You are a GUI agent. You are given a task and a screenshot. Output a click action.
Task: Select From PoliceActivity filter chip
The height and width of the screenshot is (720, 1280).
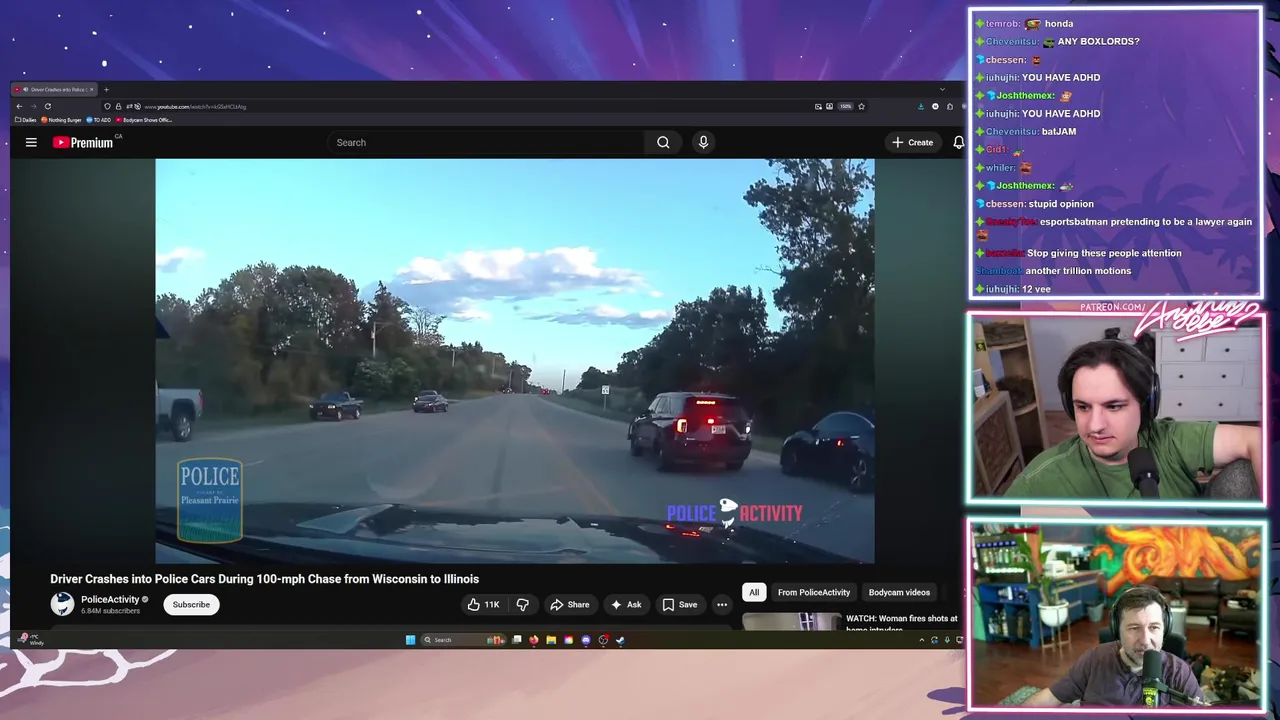[814, 592]
